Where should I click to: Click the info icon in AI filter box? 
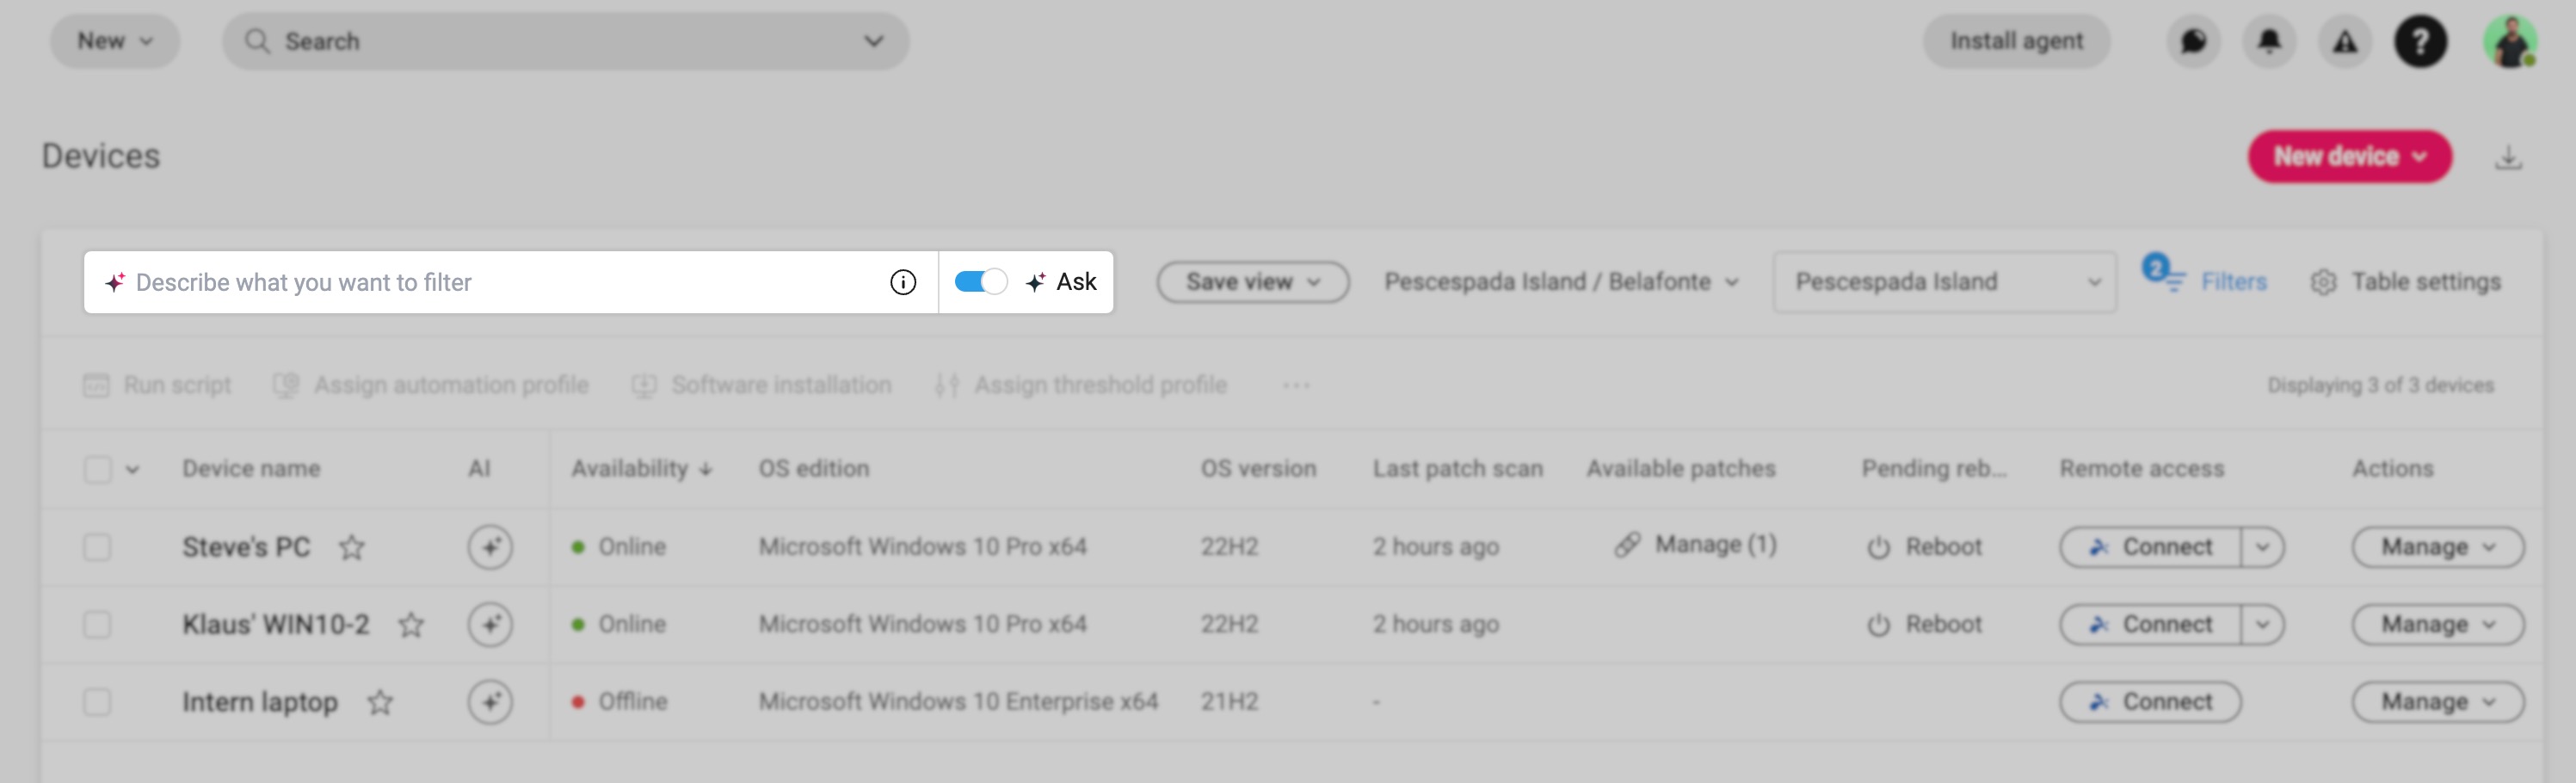coord(902,283)
